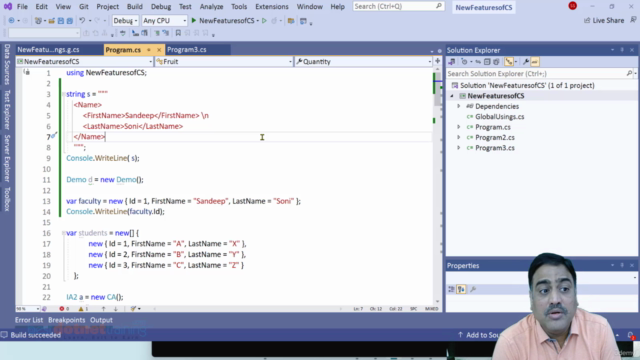Go to the previous issue with up arrow
Screen dimensions: 640x360
tap(103, 309)
